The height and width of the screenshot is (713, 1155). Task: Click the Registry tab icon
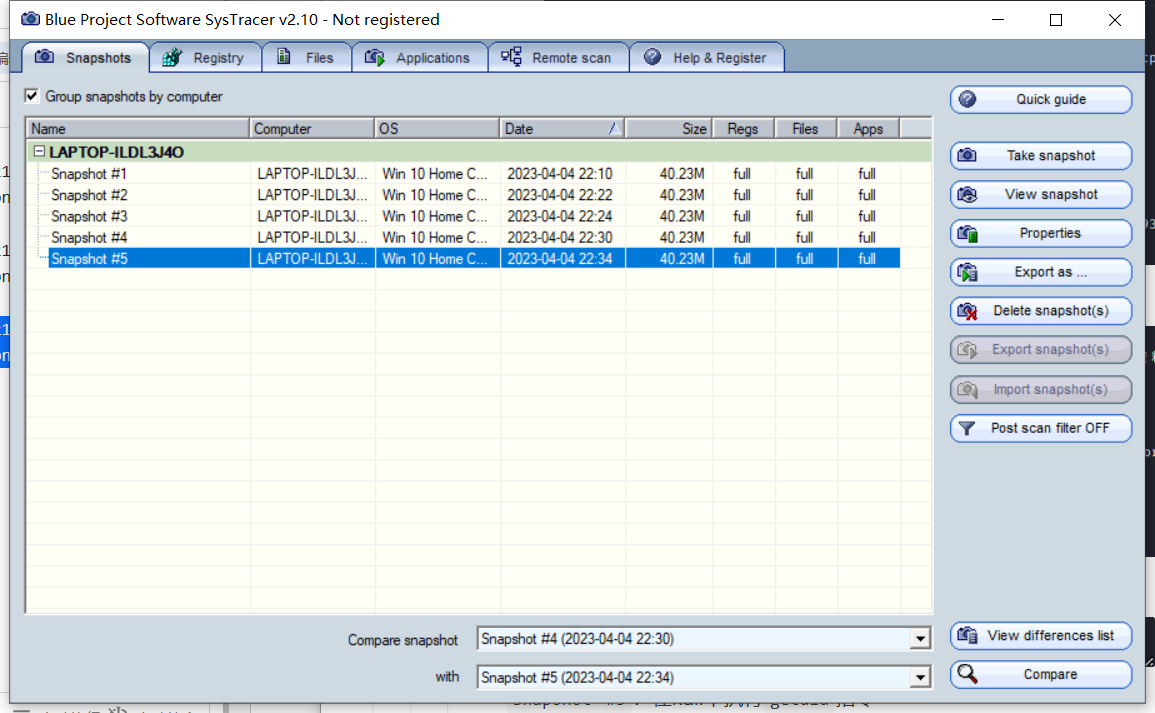pos(172,57)
